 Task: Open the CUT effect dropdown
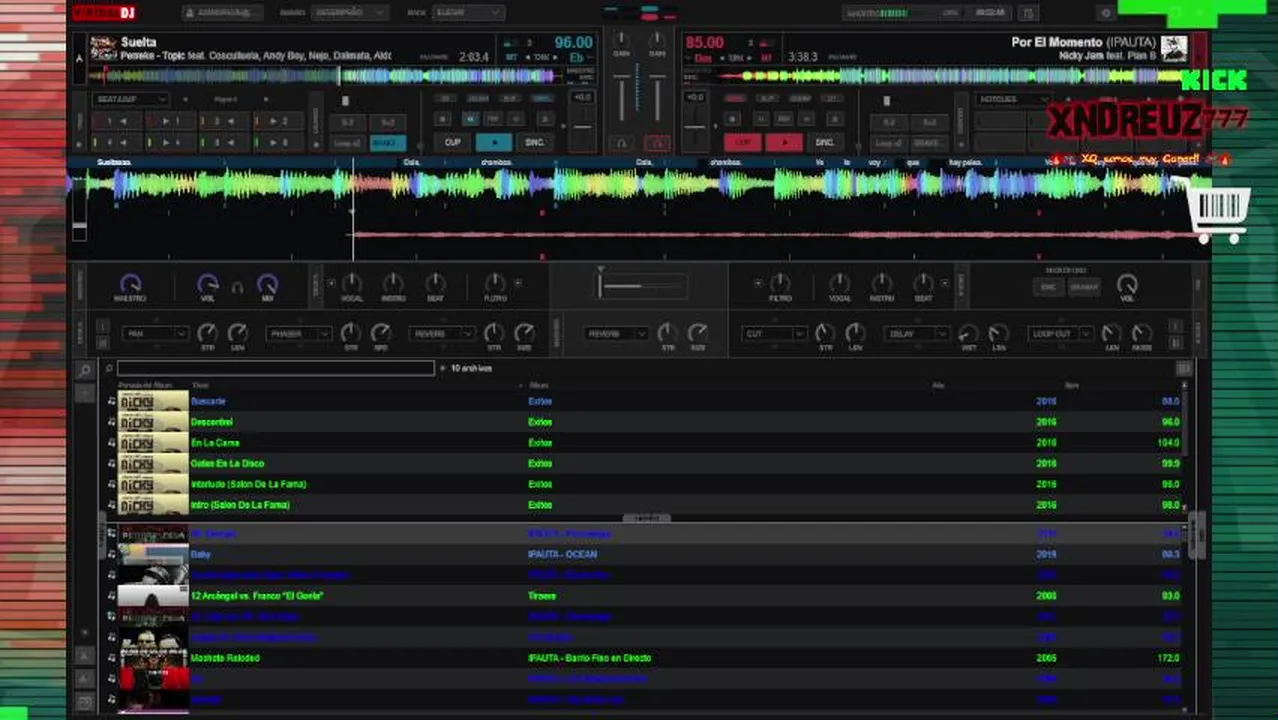[773, 334]
